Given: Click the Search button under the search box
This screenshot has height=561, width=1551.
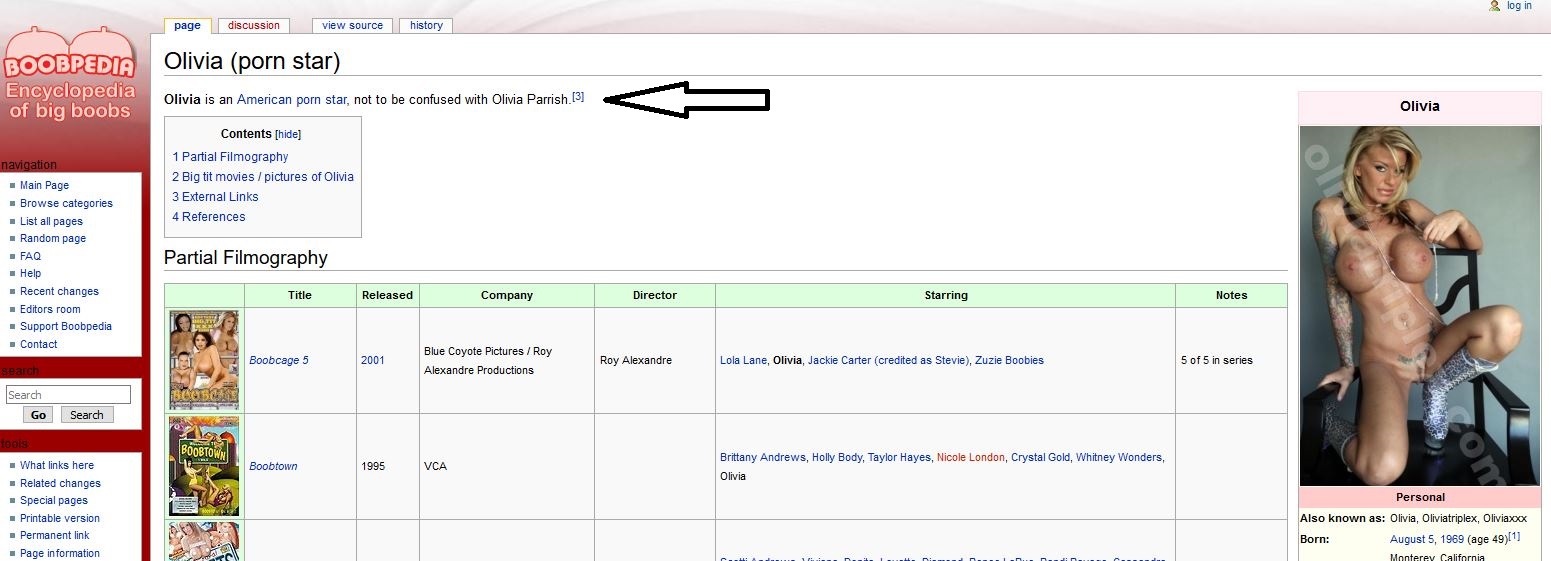Looking at the screenshot, I should pyautogui.click(x=87, y=415).
